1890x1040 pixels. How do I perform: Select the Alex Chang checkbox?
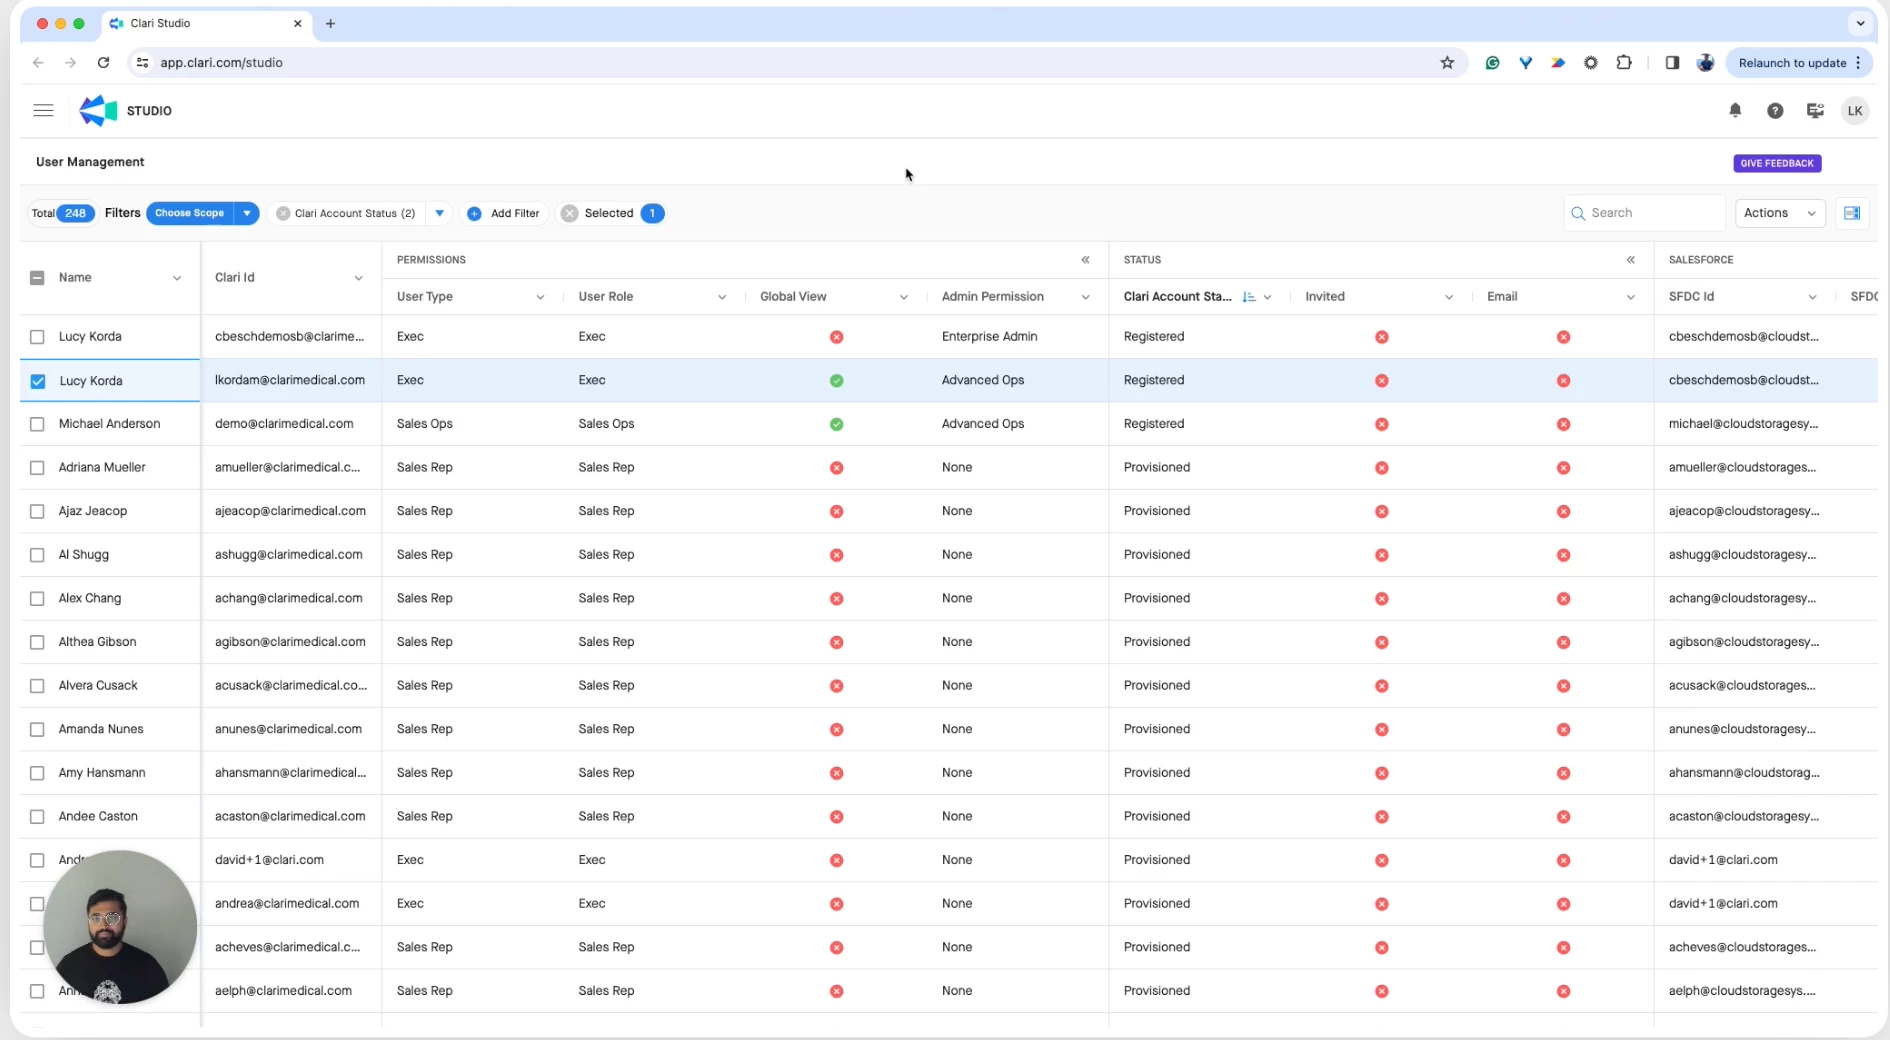point(37,599)
